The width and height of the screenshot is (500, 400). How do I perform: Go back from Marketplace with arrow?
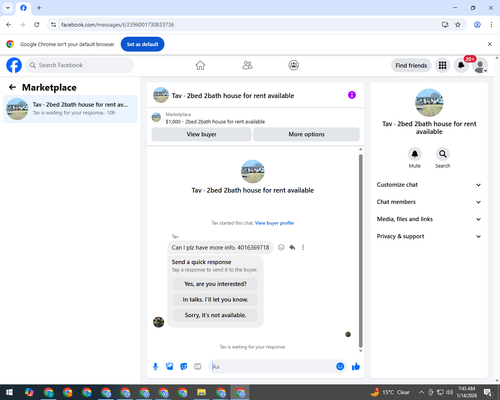tap(12, 87)
